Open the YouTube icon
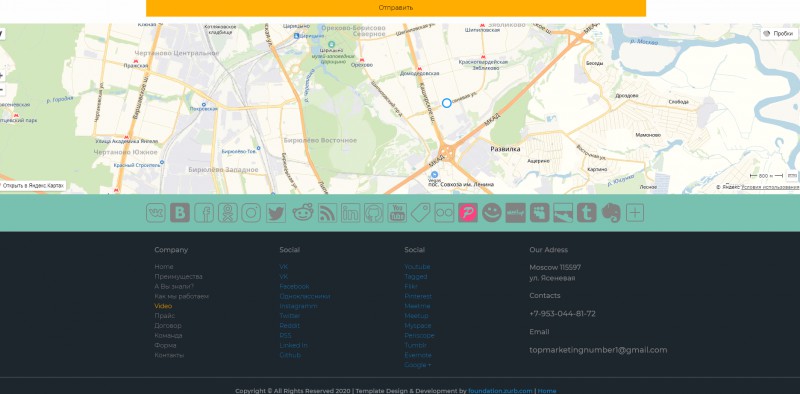This screenshot has height=394, width=800. tap(397, 213)
